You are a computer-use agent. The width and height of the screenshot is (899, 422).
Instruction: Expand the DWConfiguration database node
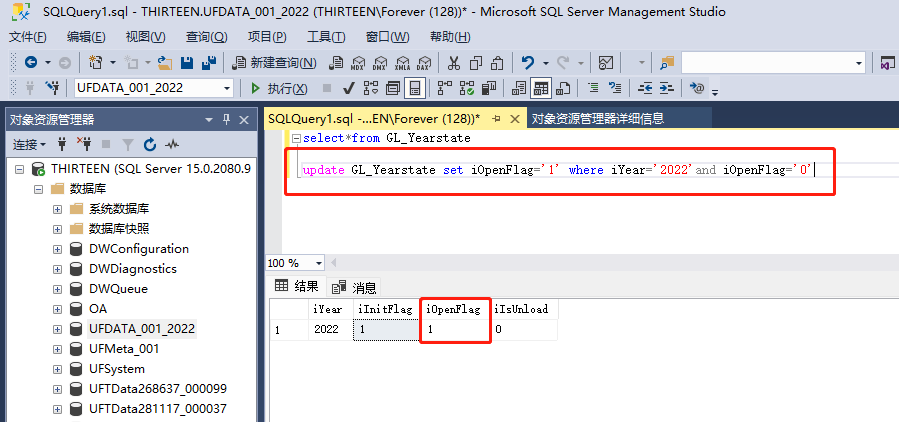coord(57,249)
